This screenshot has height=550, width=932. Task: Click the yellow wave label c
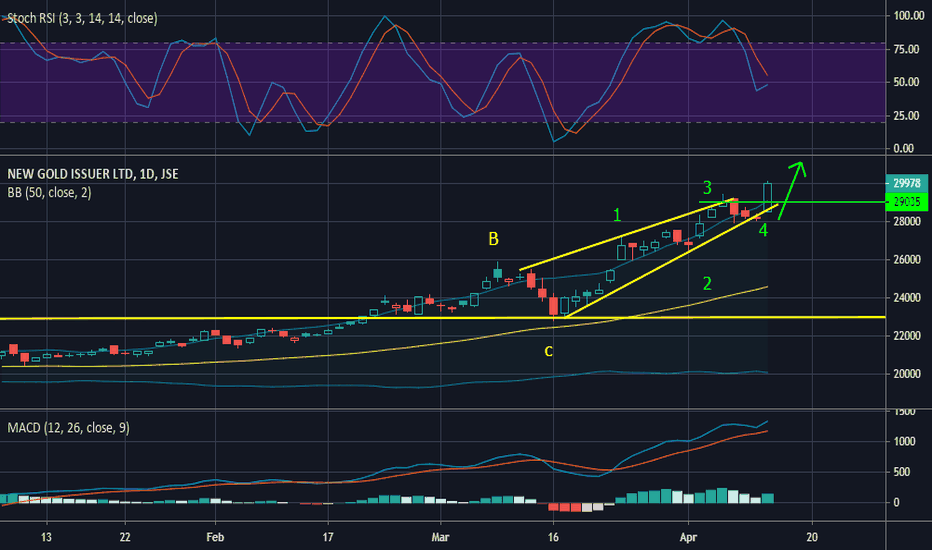(548, 351)
